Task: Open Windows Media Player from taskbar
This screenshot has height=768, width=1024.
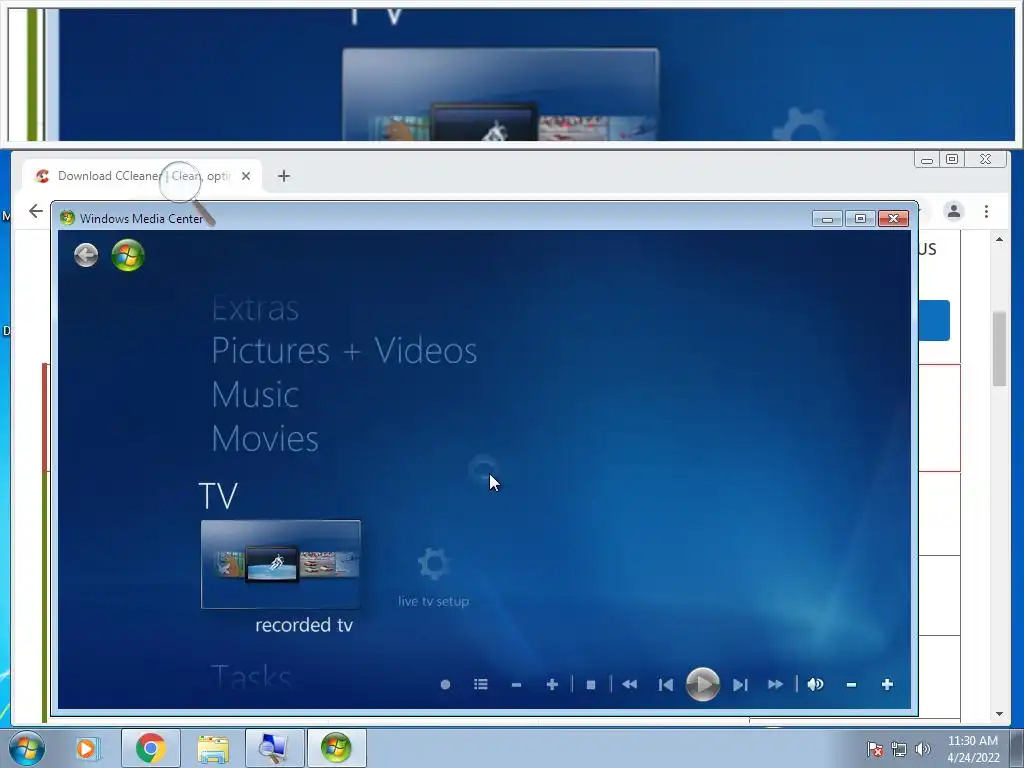Action: [86, 748]
